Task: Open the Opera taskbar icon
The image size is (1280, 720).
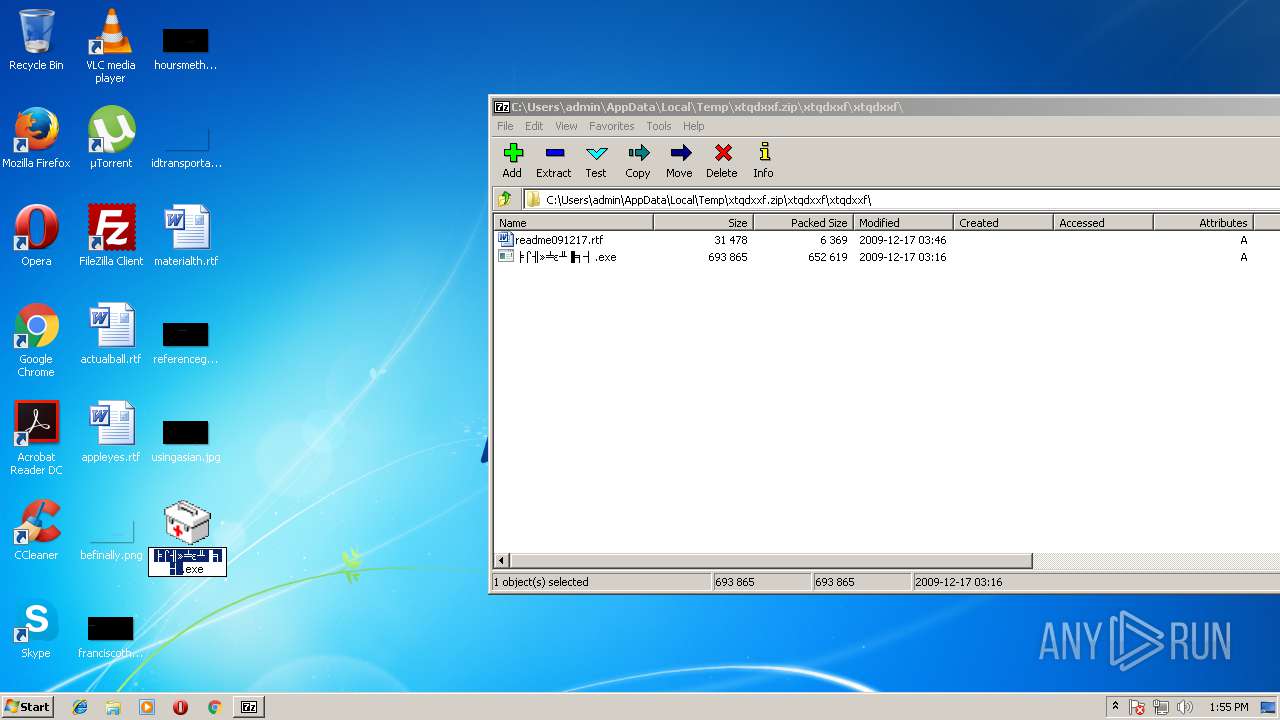Action: [180, 707]
